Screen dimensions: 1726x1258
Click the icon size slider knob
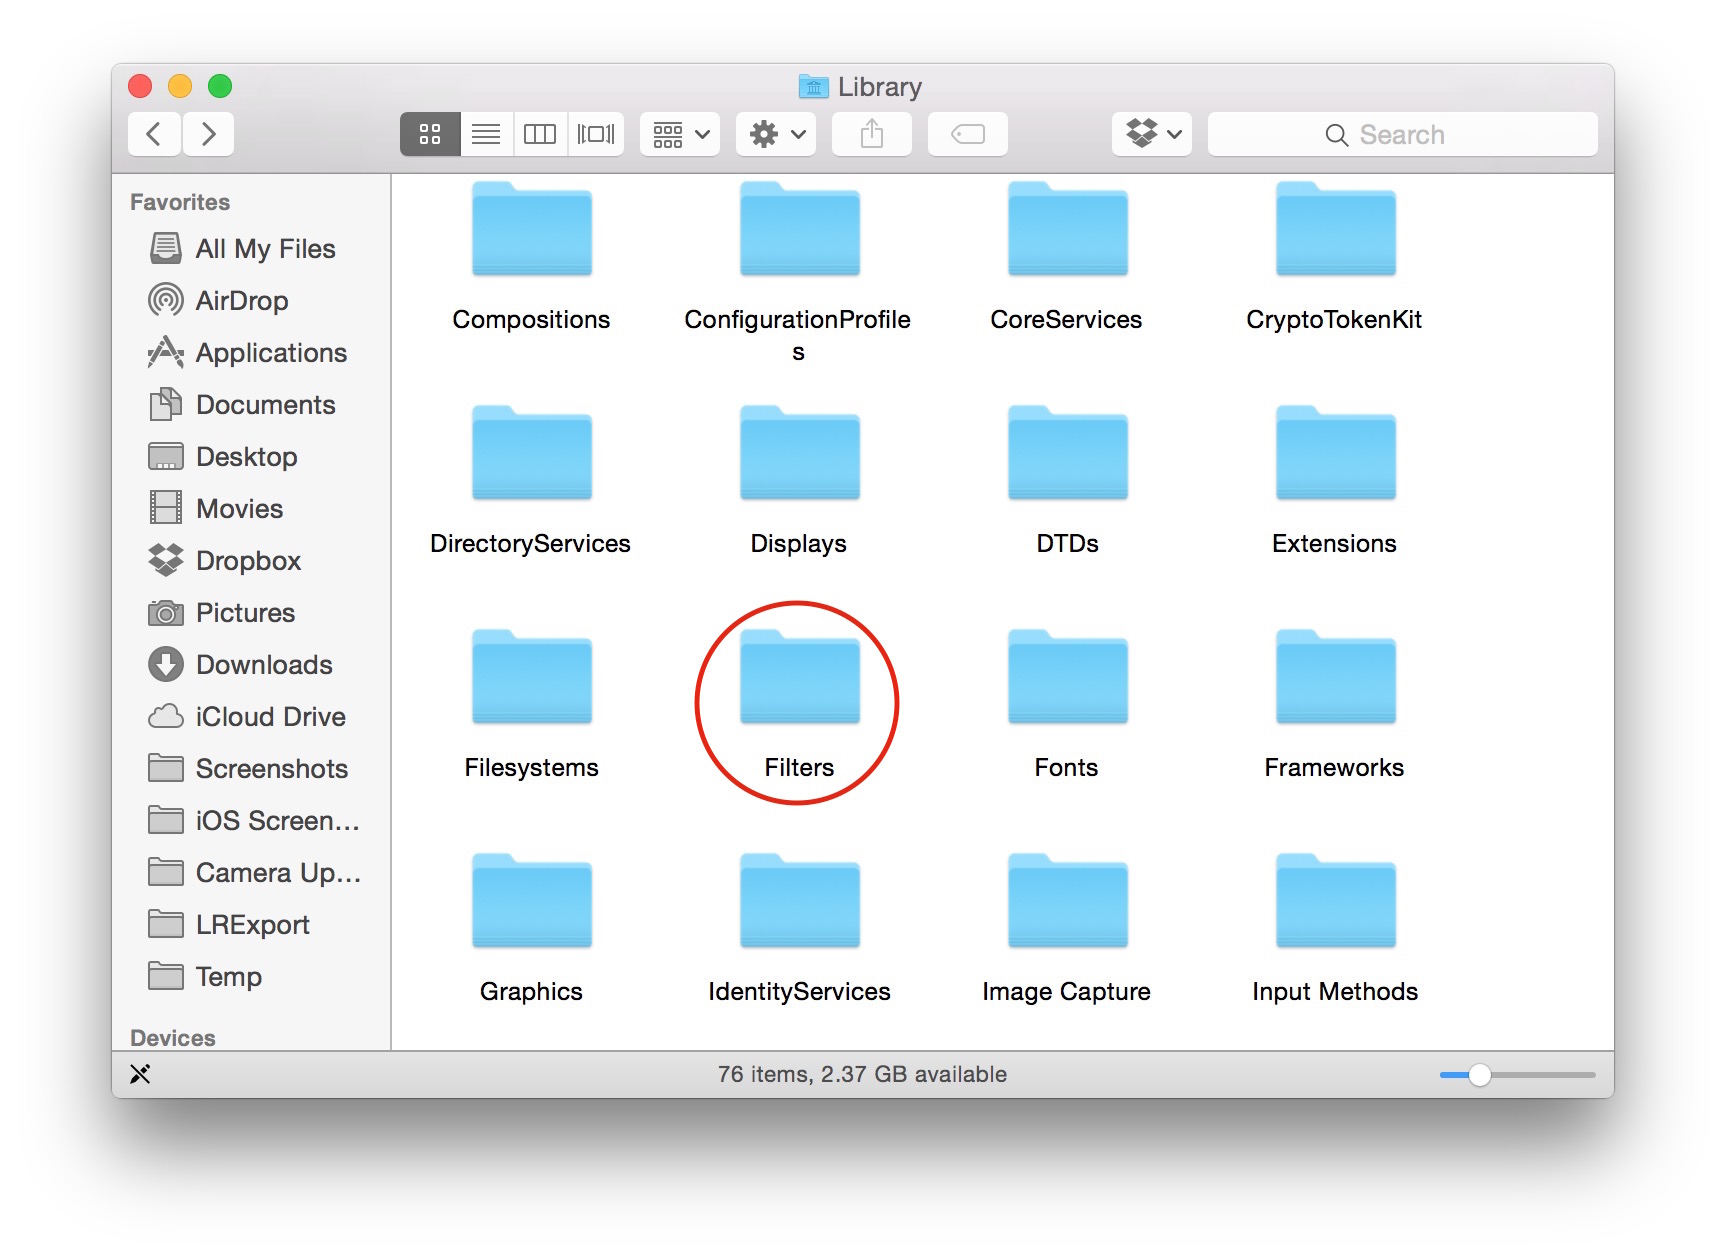(1479, 1075)
